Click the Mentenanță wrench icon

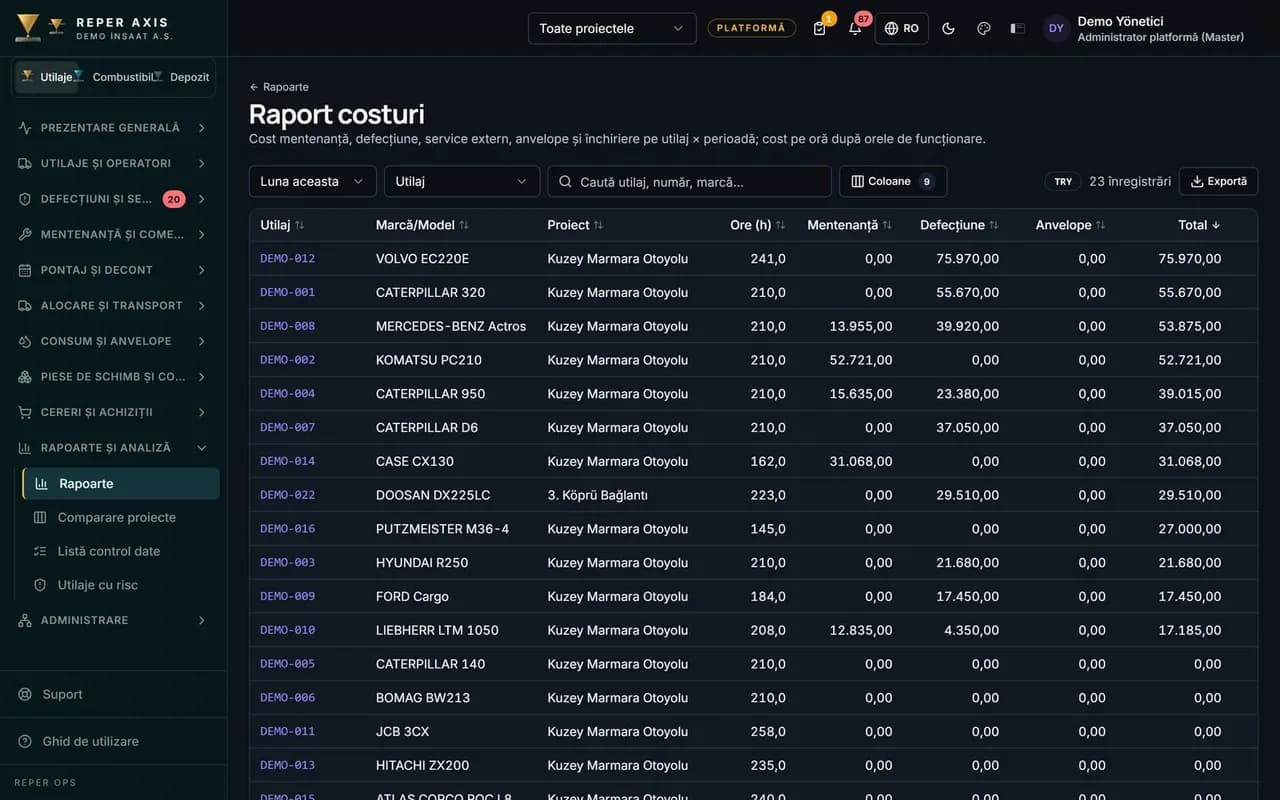point(25,234)
